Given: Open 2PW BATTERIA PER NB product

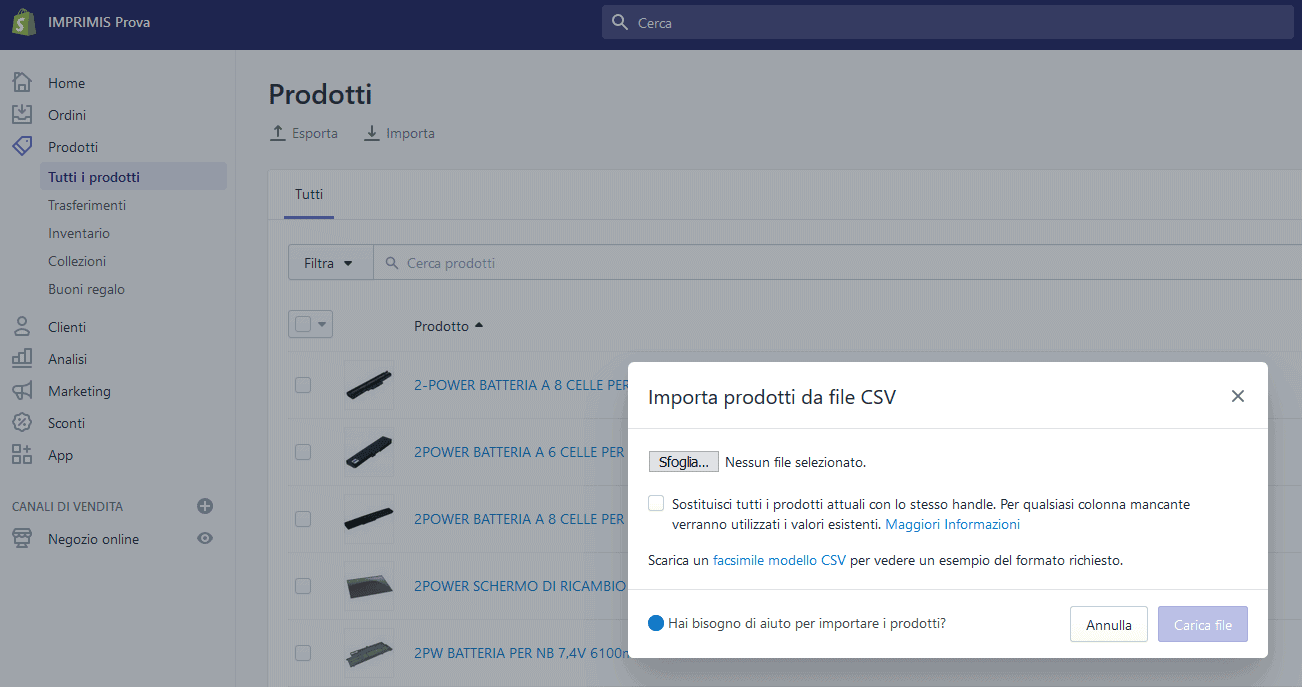Looking at the screenshot, I should (520, 653).
